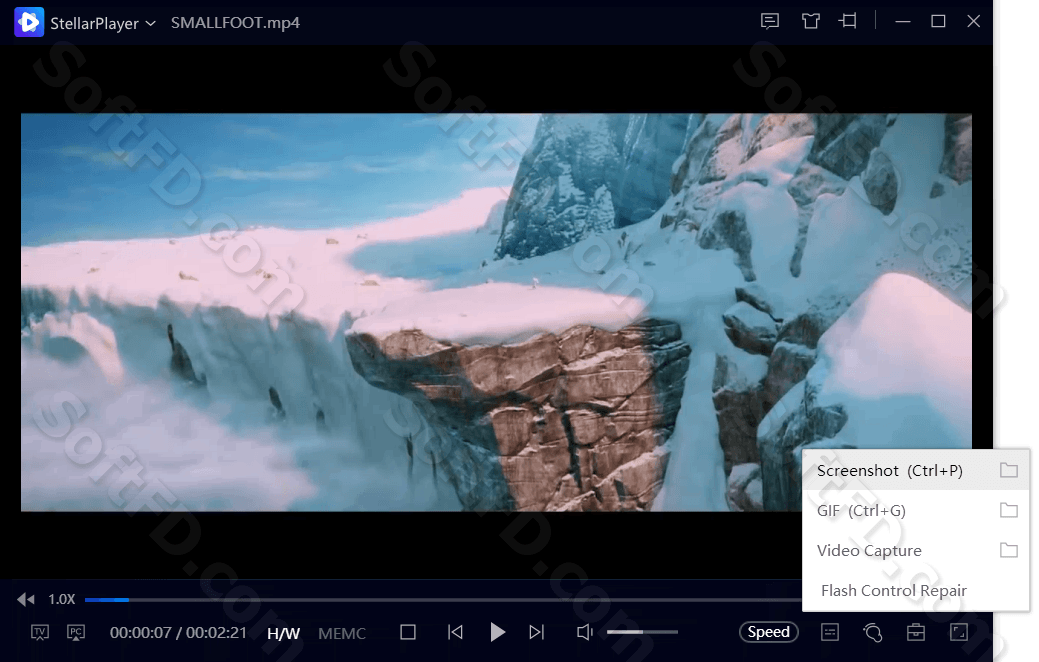This screenshot has width=1039, height=662.
Task: Click the PC cast icon
Action: tap(76, 633)
